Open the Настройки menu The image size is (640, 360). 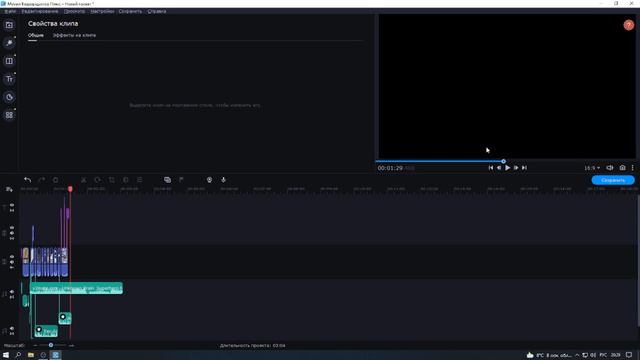click(x=102, y=11)
